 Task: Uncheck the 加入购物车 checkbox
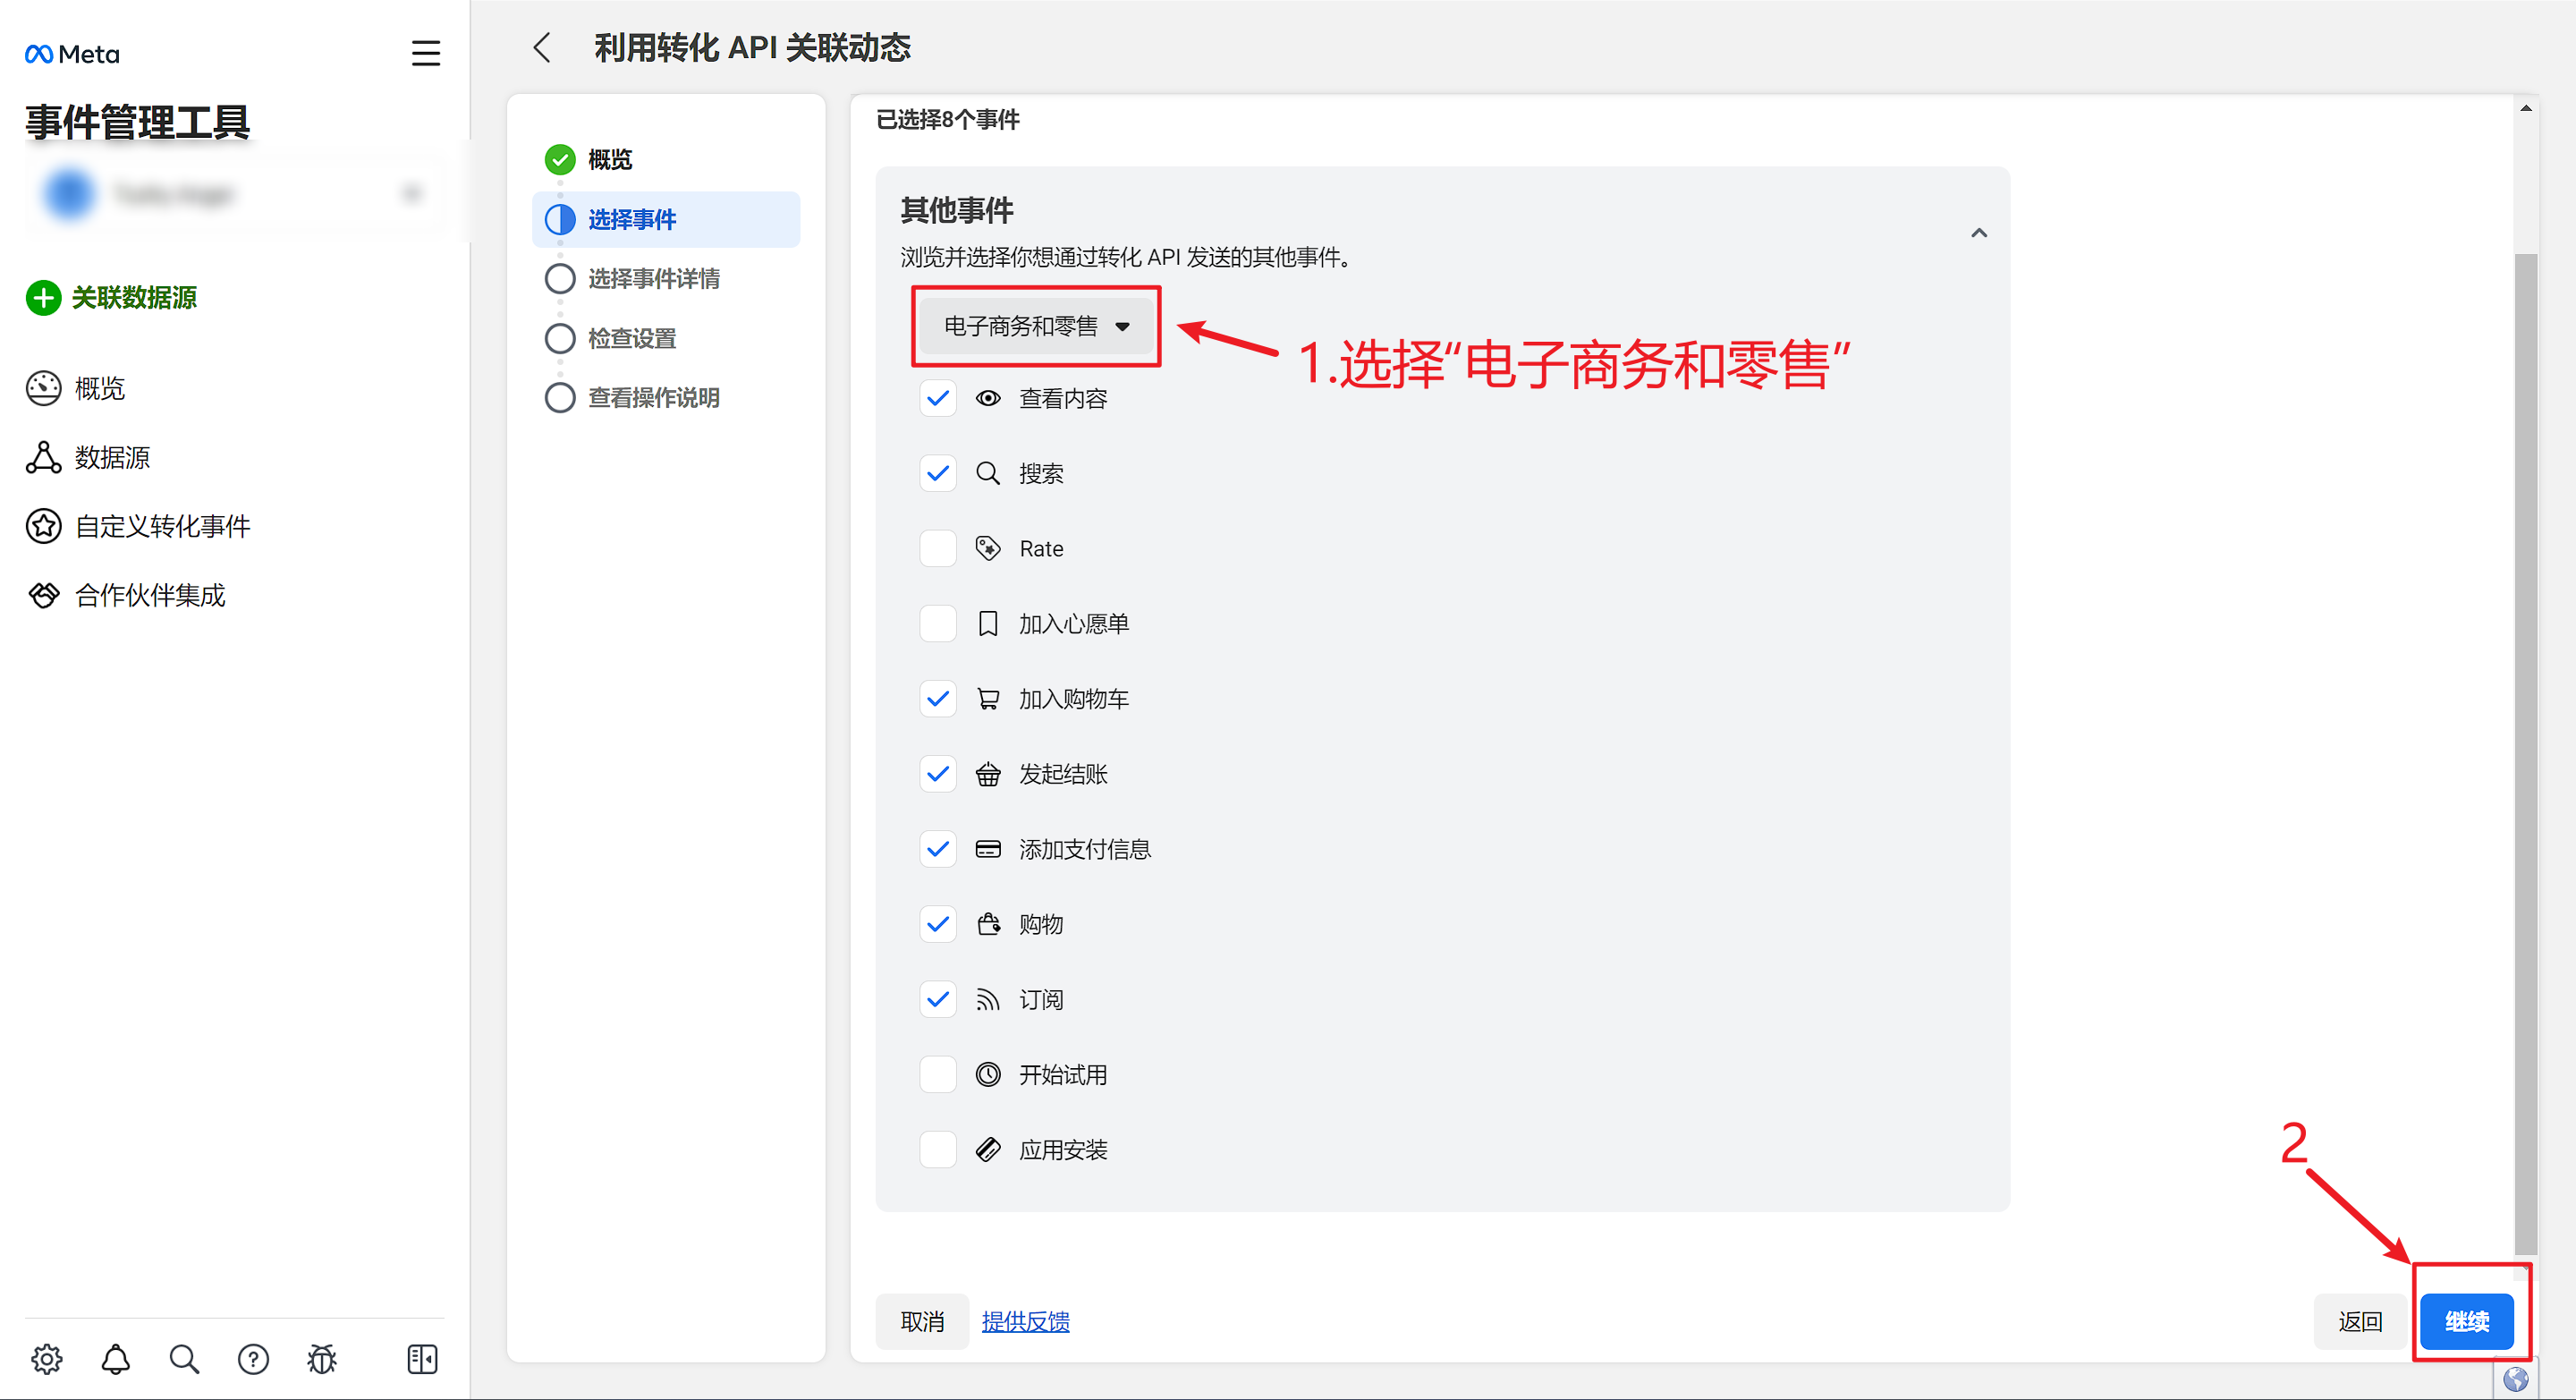(x=938, y=698)
